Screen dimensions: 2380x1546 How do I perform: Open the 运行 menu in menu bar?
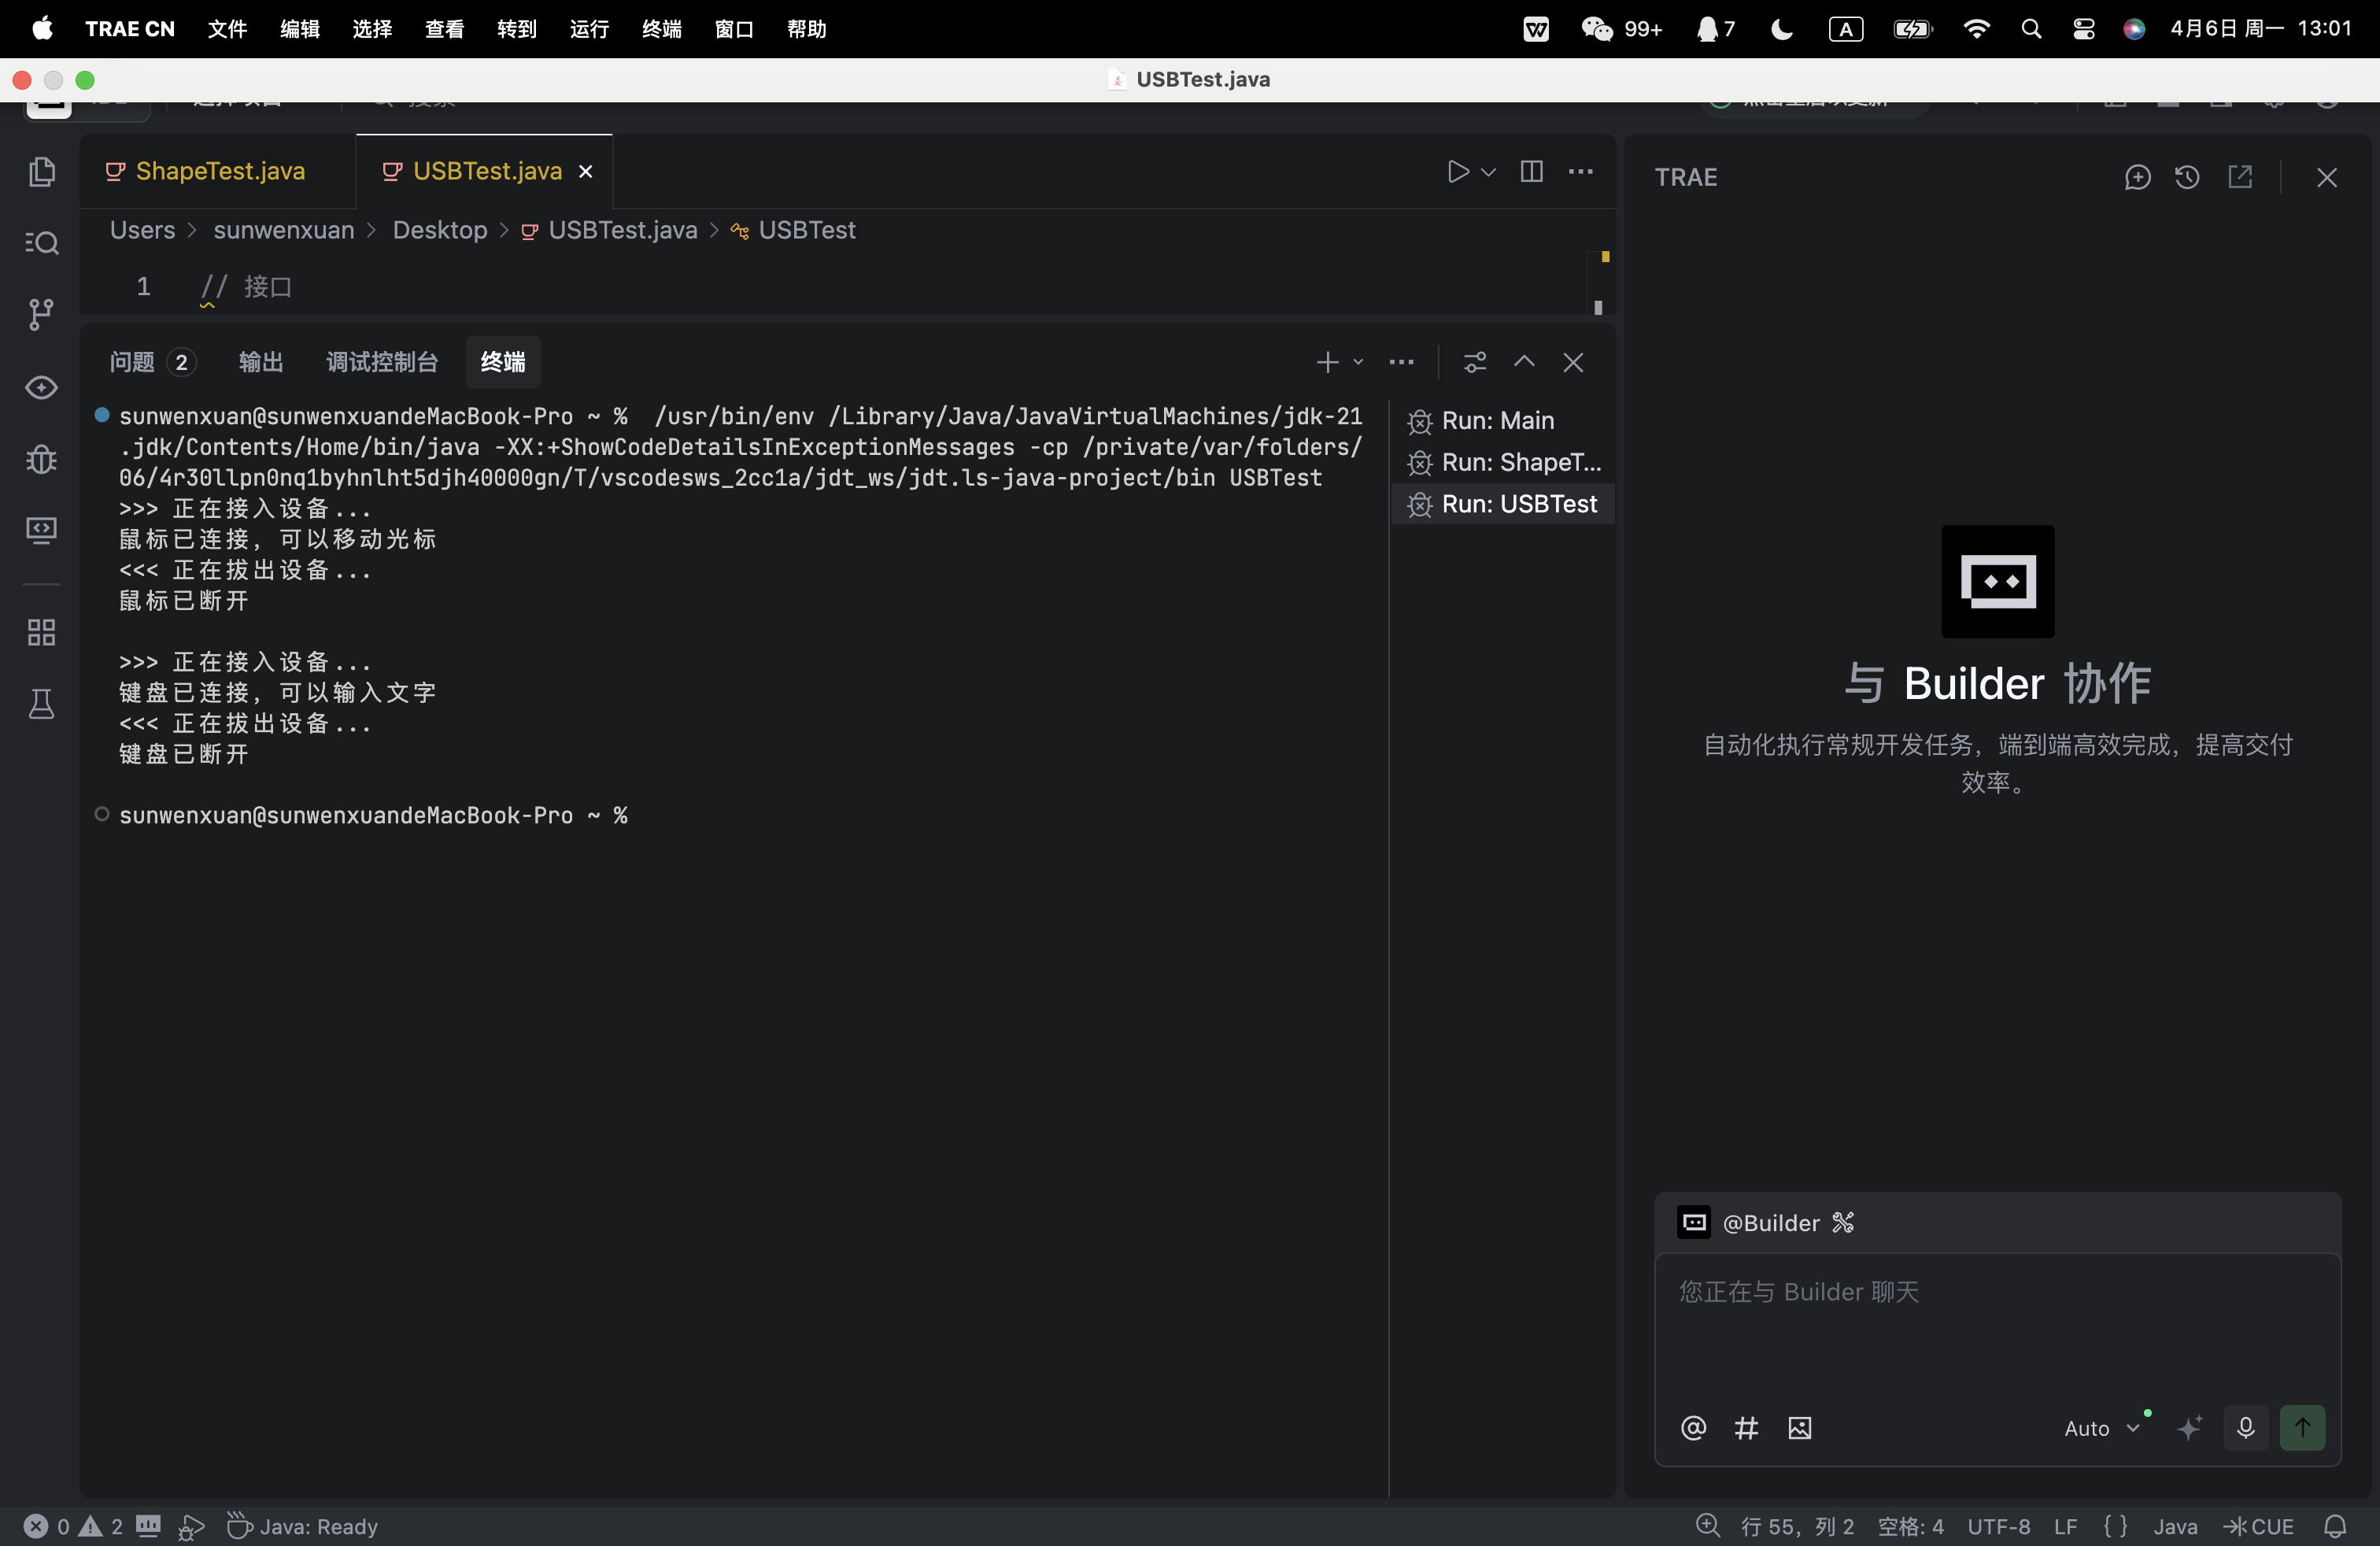point(588,29)
